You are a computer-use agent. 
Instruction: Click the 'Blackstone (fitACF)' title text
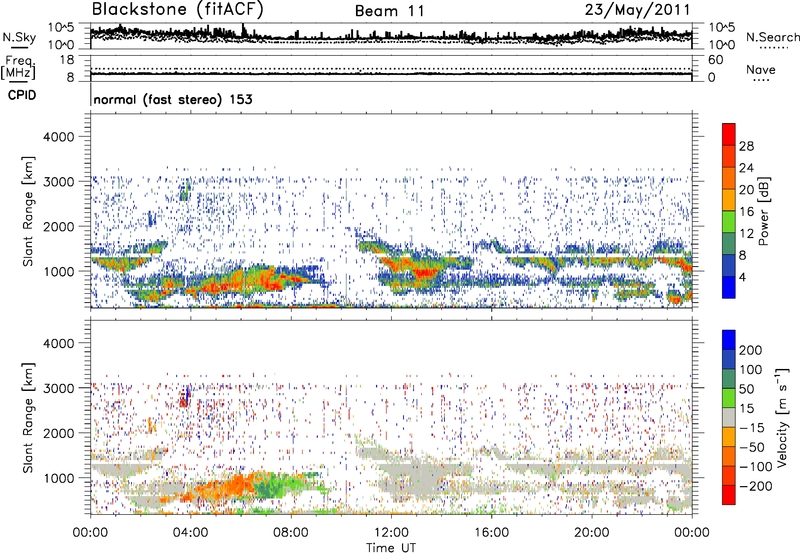tap(178, 10)
